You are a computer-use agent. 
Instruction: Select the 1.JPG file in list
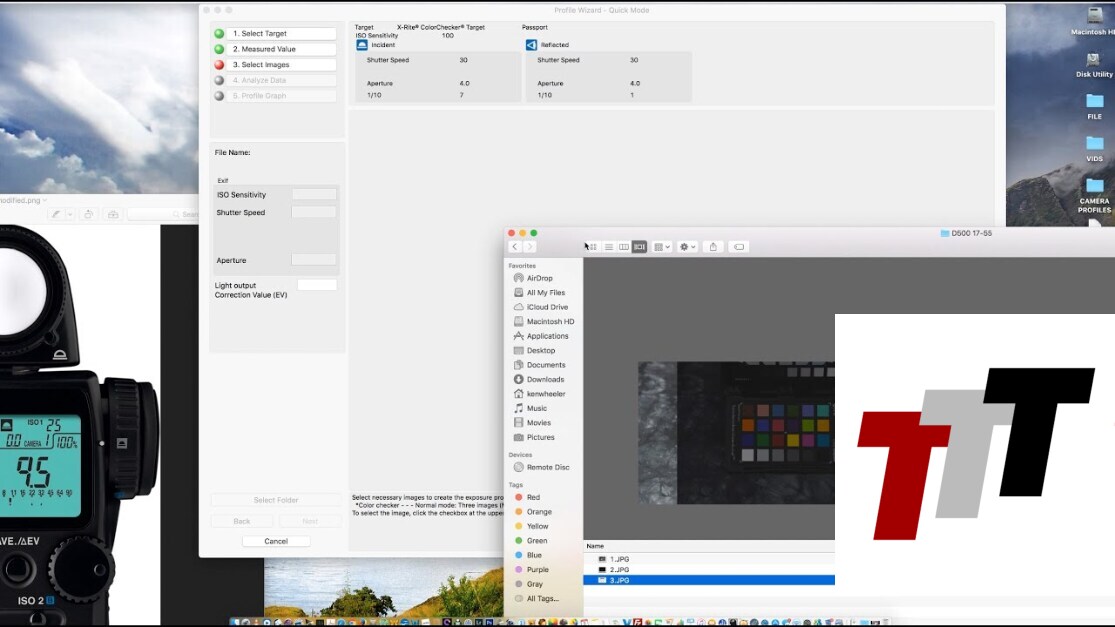click(x=619, y=559)
